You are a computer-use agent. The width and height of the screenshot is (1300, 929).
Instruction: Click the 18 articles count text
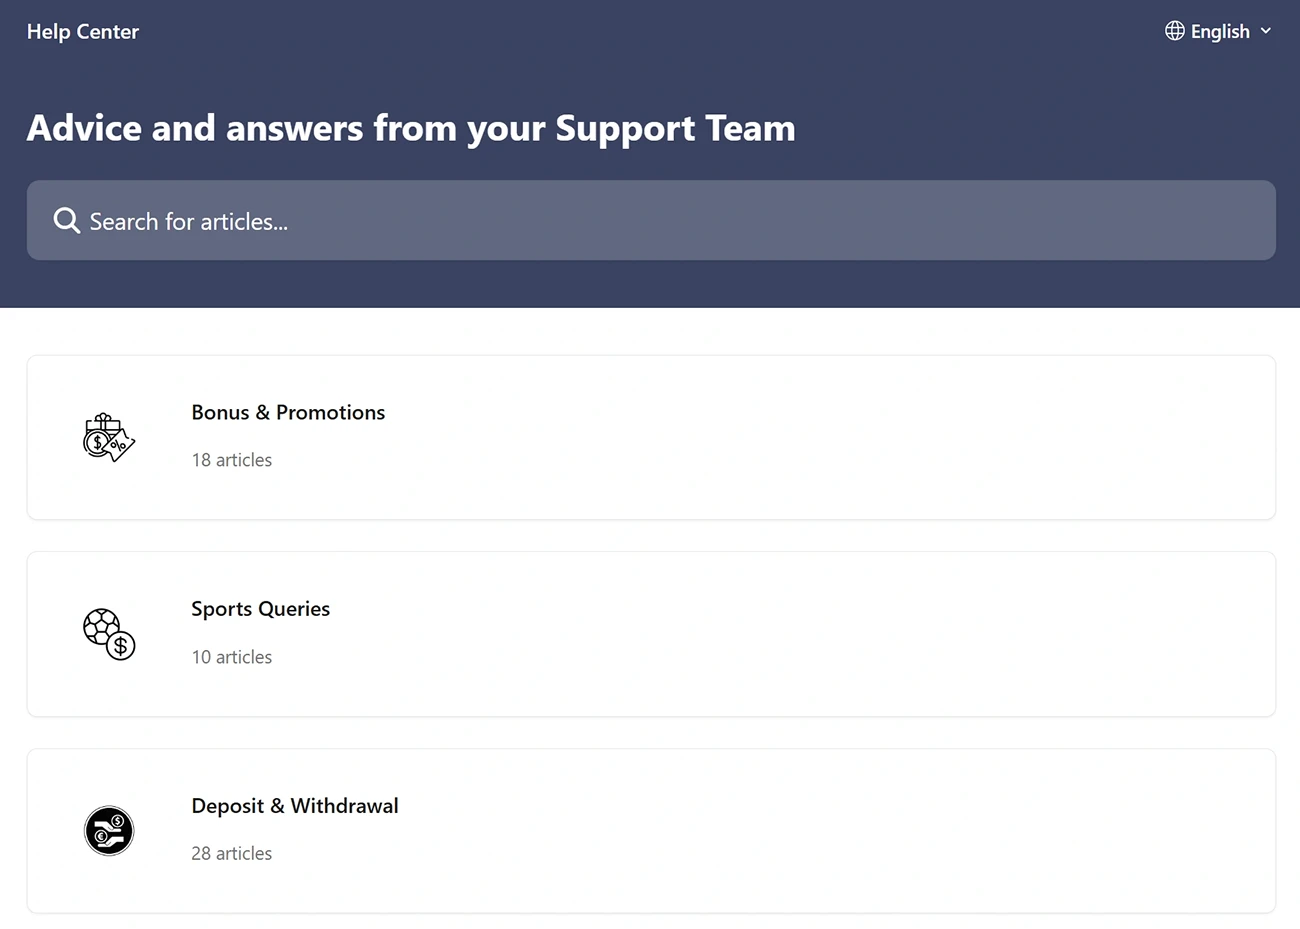click(232, 460)
